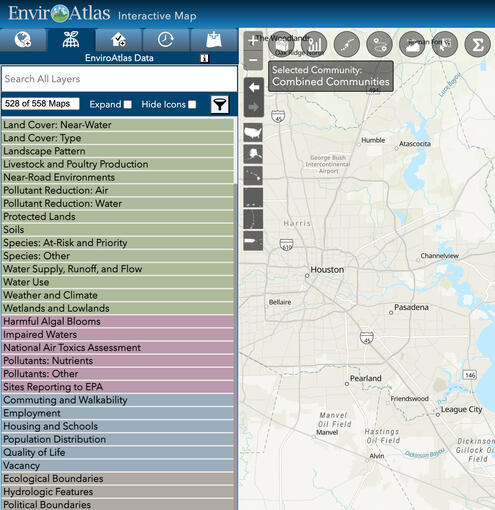Expand Pollutant Reduction: Air category

click(118, 190)
